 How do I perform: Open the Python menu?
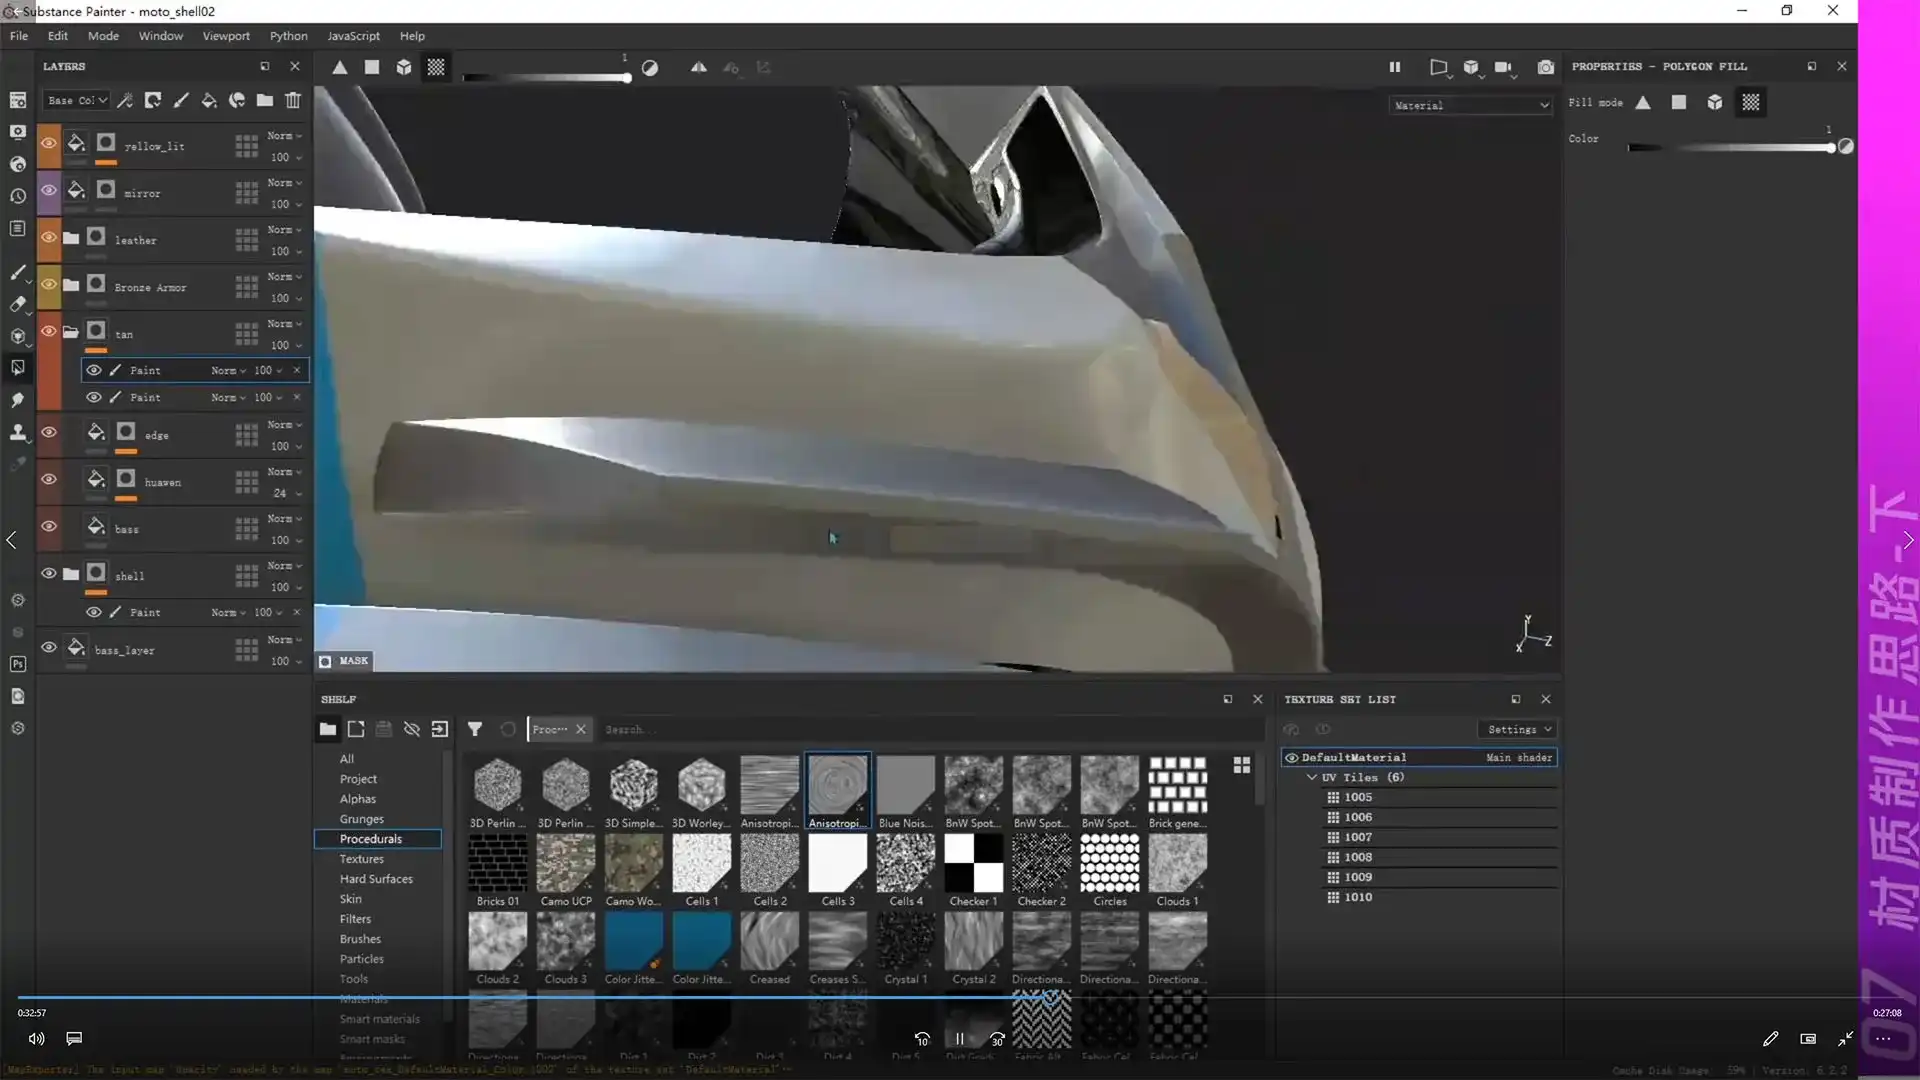coord(288,36)
